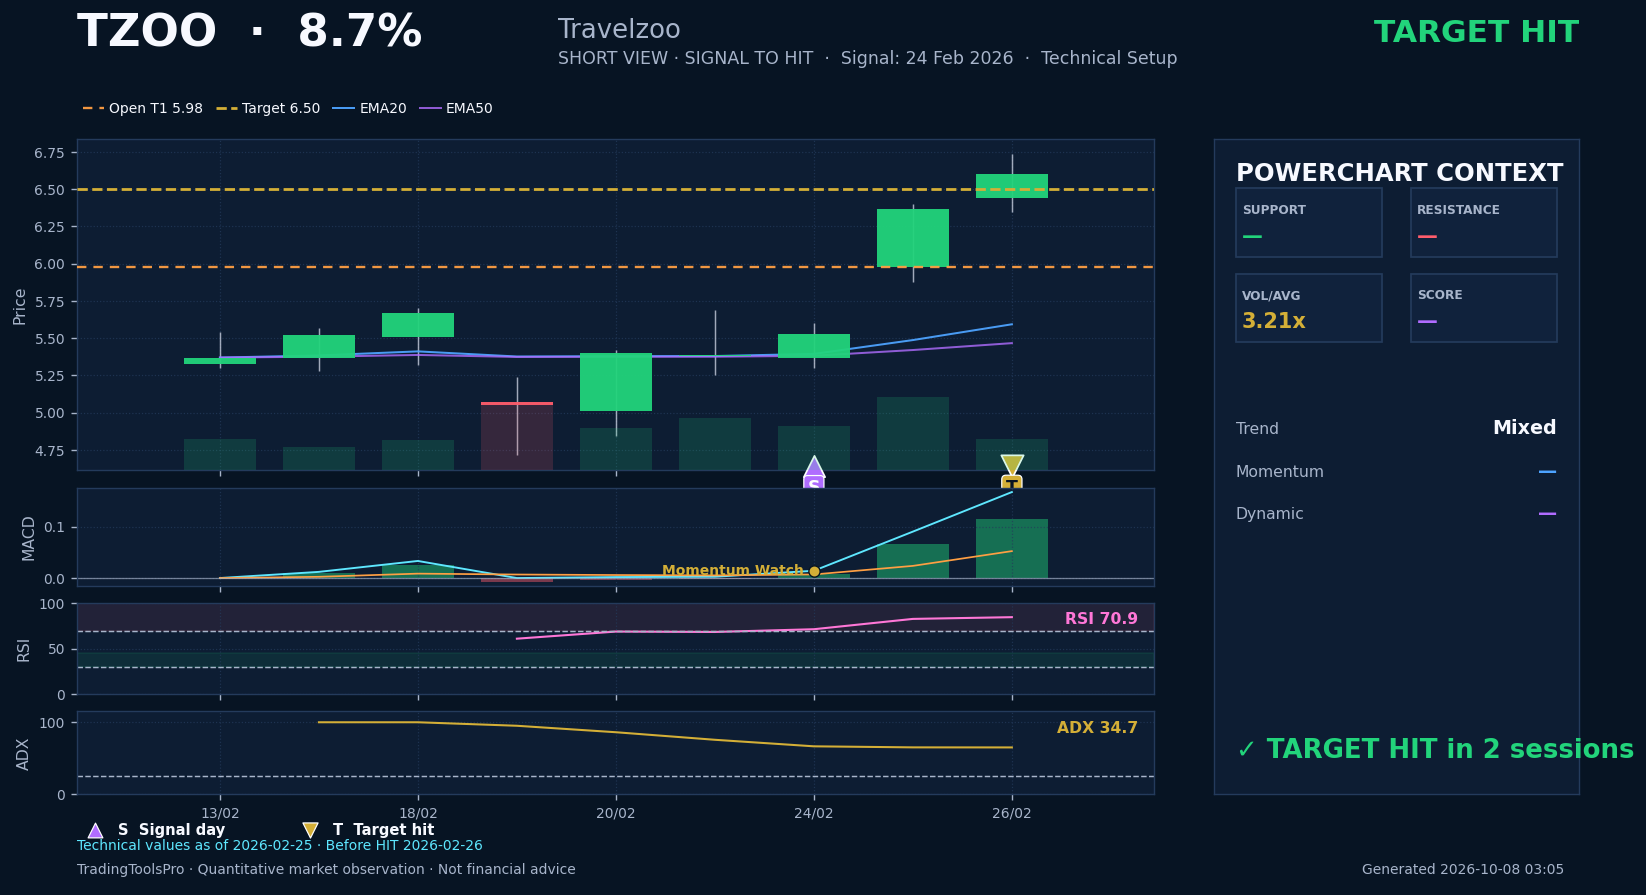Screen dimensions: 1646x895
Task: Click the TARGET HIT status in the header
Action: 1476,32
